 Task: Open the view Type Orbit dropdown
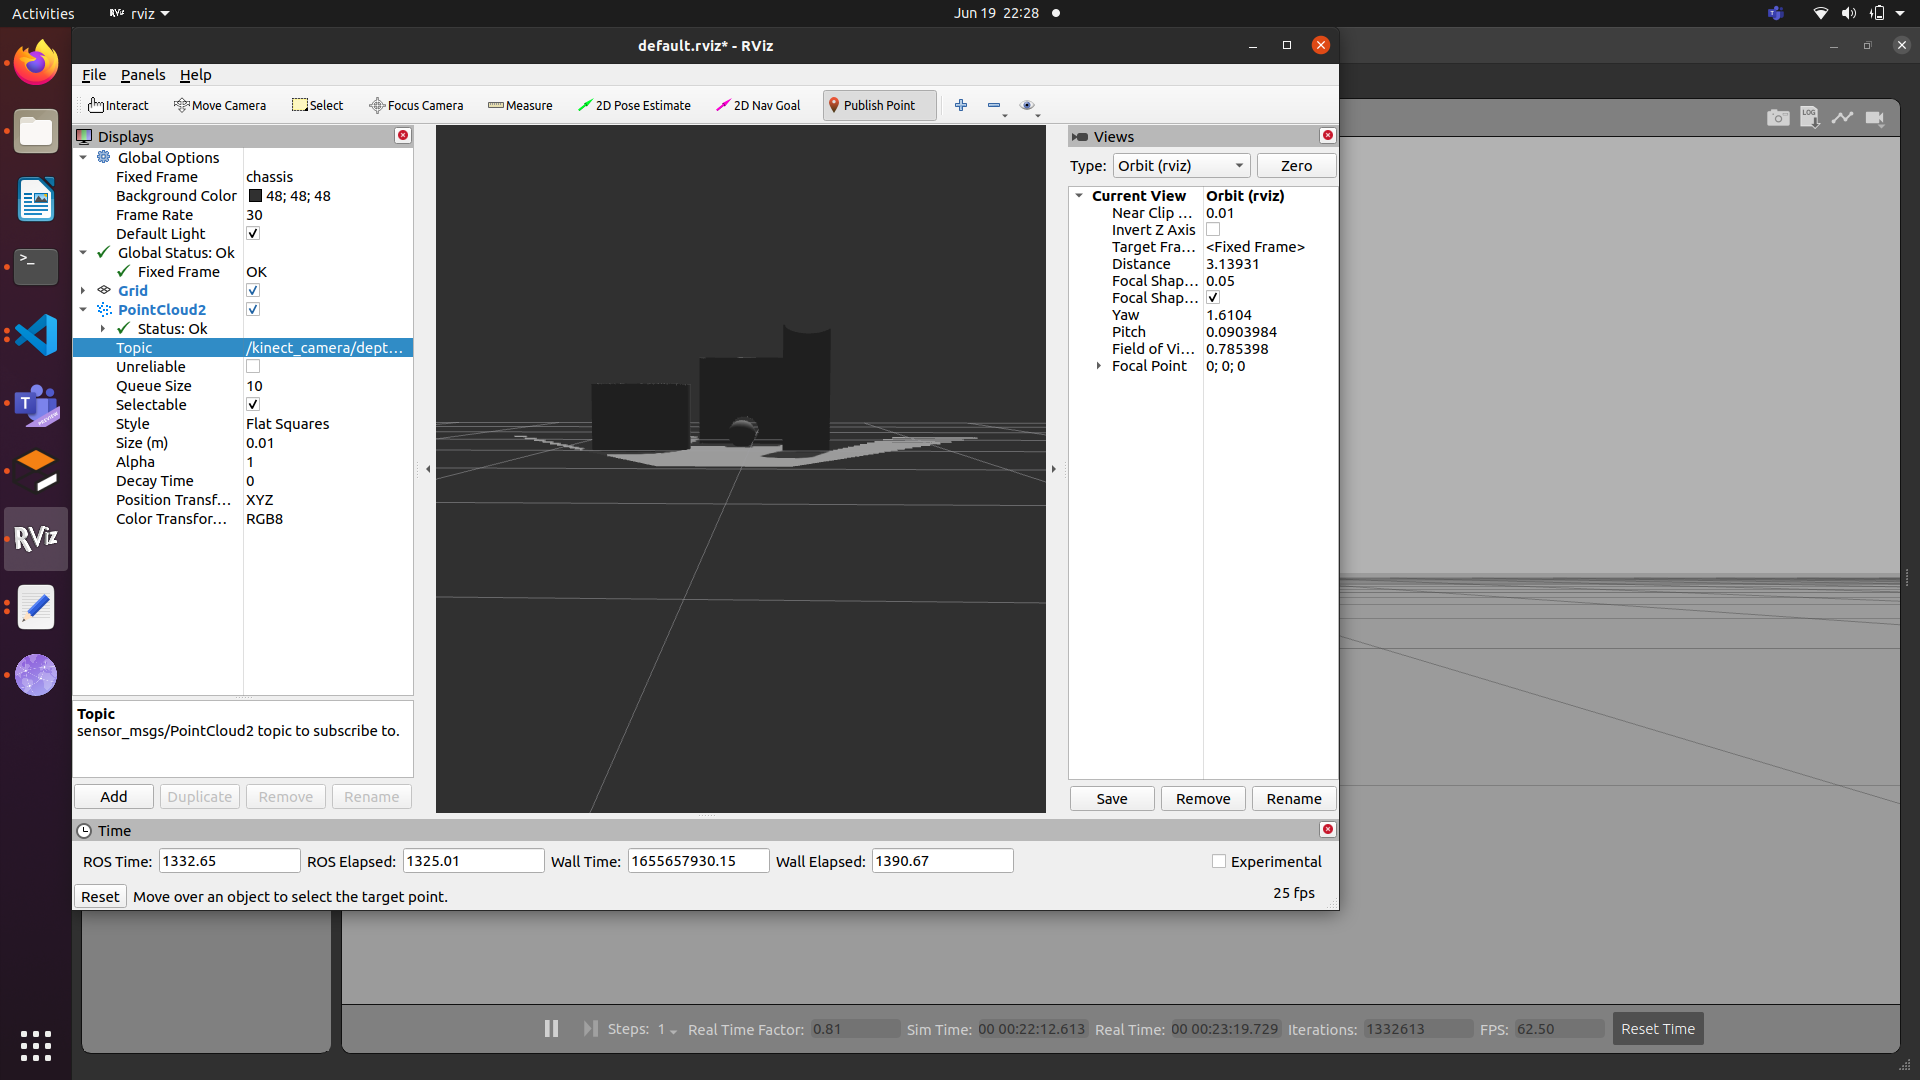(x=1181, y=166)
